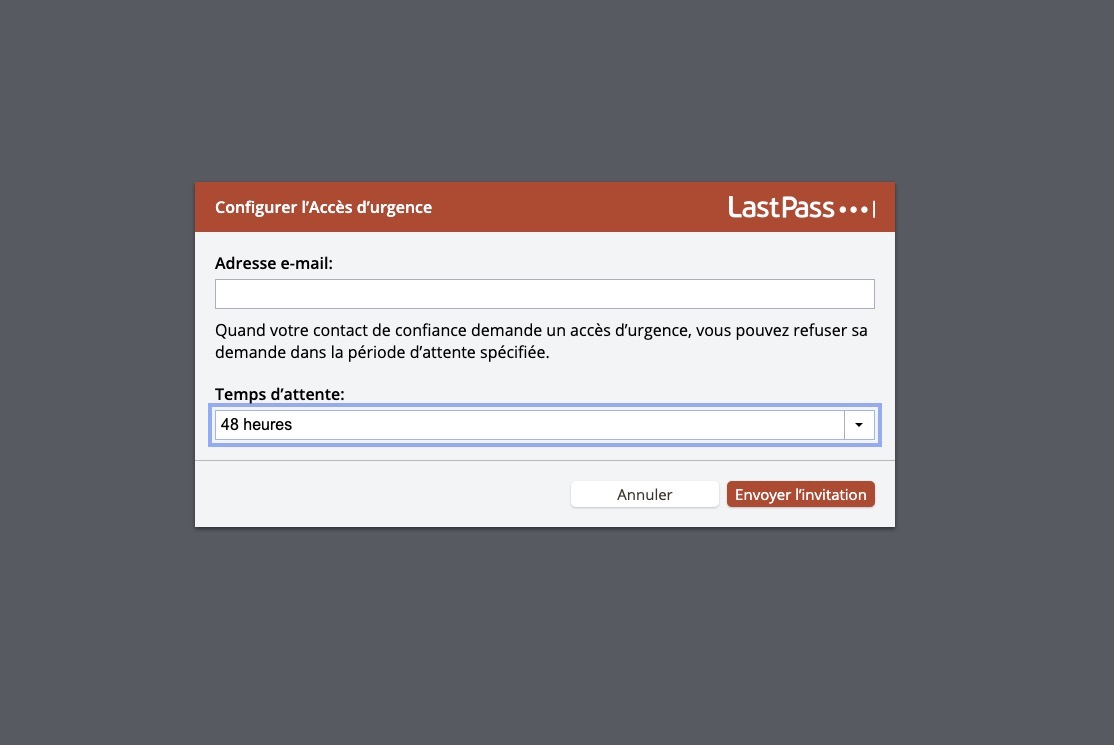Click into the Adresse e-mail field
This screenshot has width=1114, height=745.
tap(544, 294)
